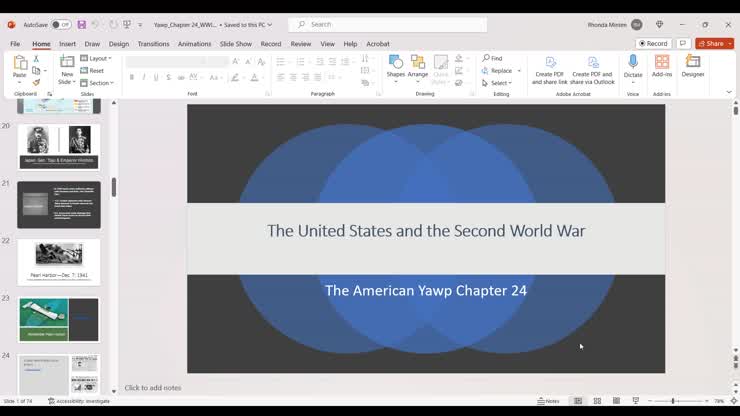
Task: Open the Designer pane
Action: tap(693, 66)
